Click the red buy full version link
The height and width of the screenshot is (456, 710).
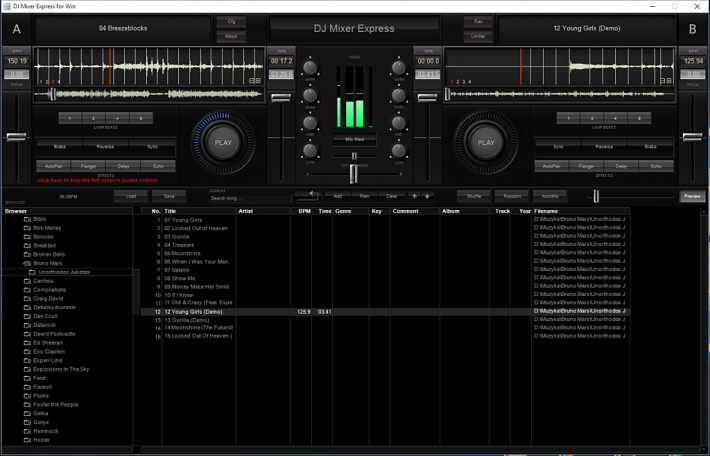97,180
